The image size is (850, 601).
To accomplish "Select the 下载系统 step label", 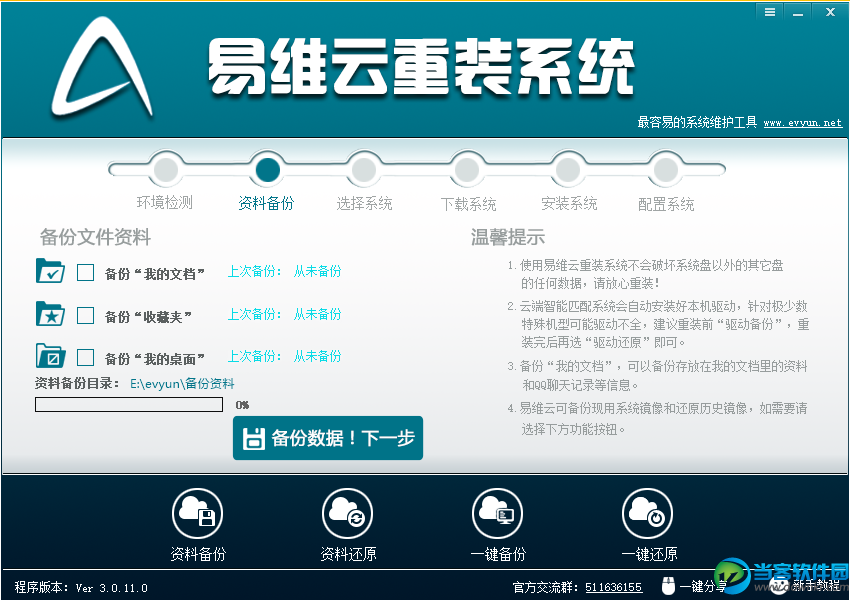I will pyautogui.click(x=468, y=204).
